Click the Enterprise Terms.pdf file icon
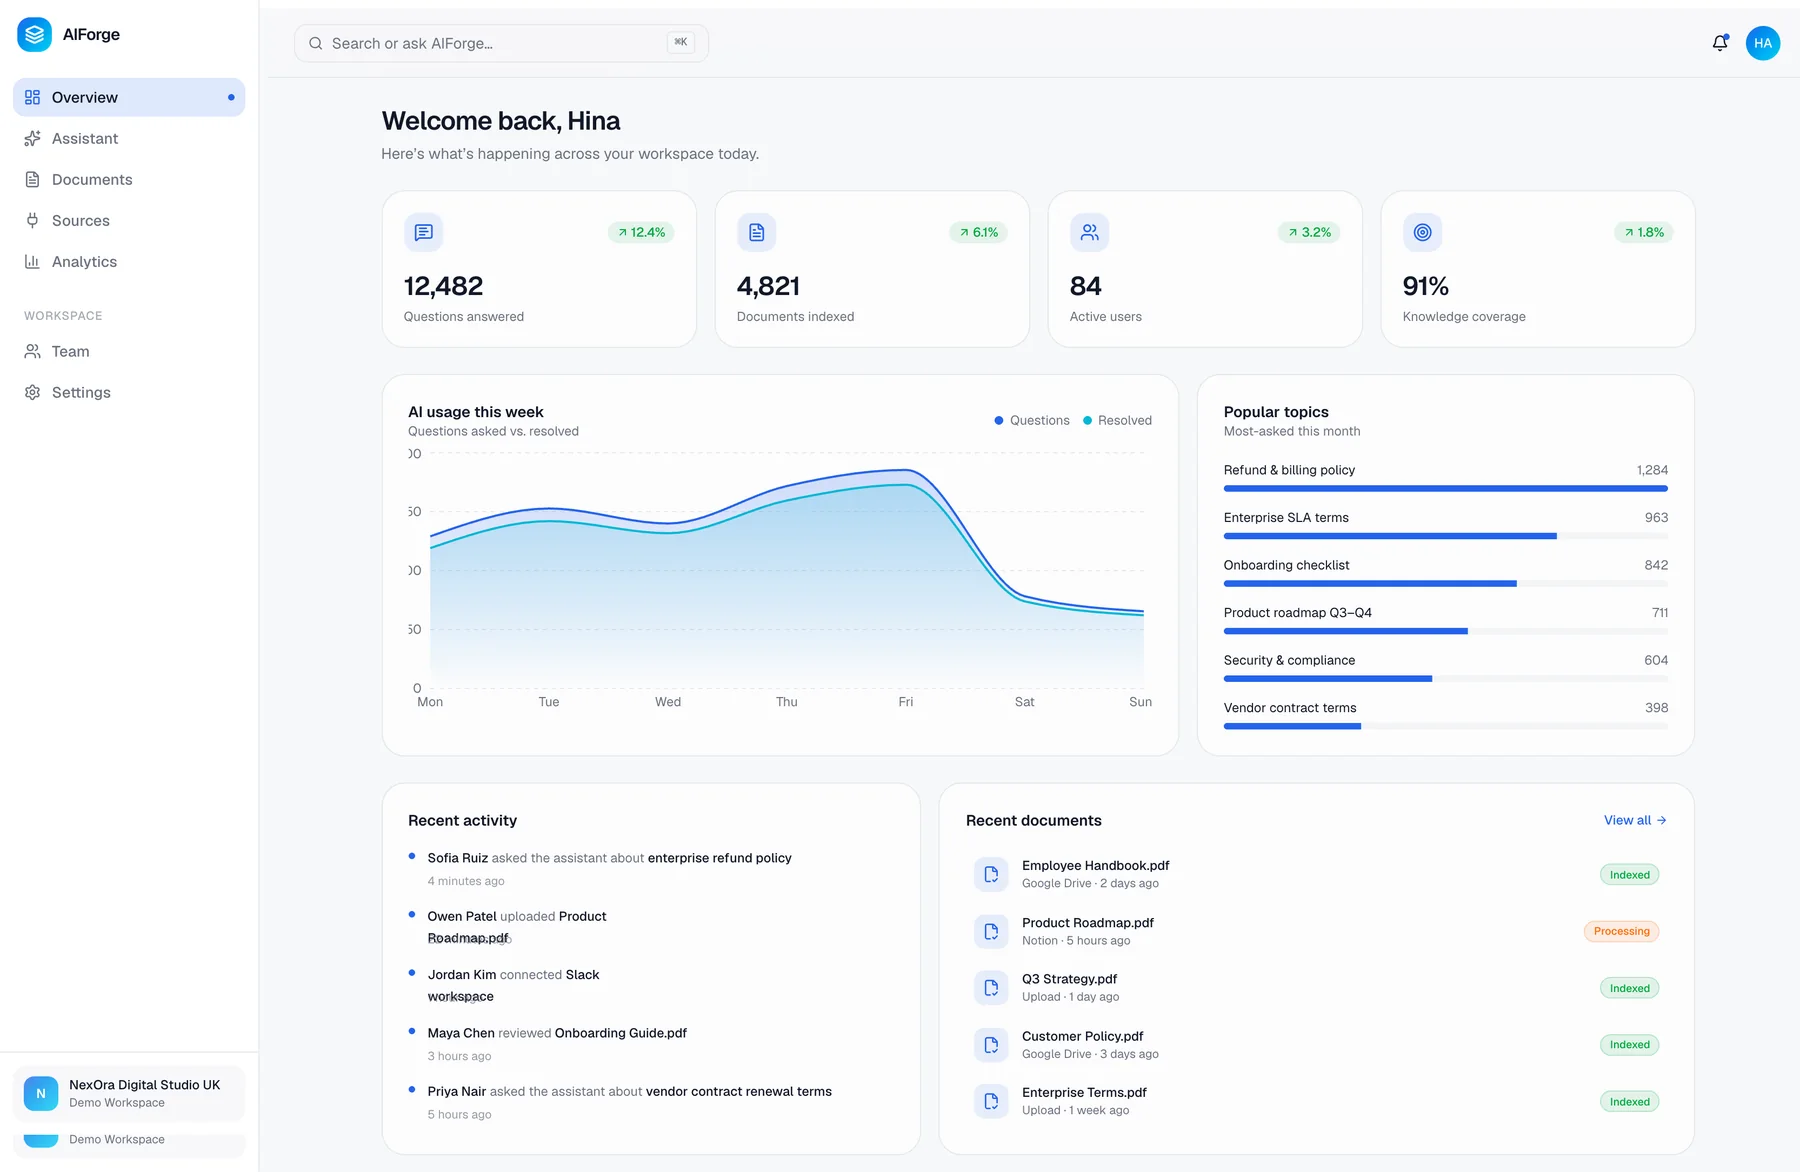This screenshot has height=1172, width=1800. click(991, 1101)
